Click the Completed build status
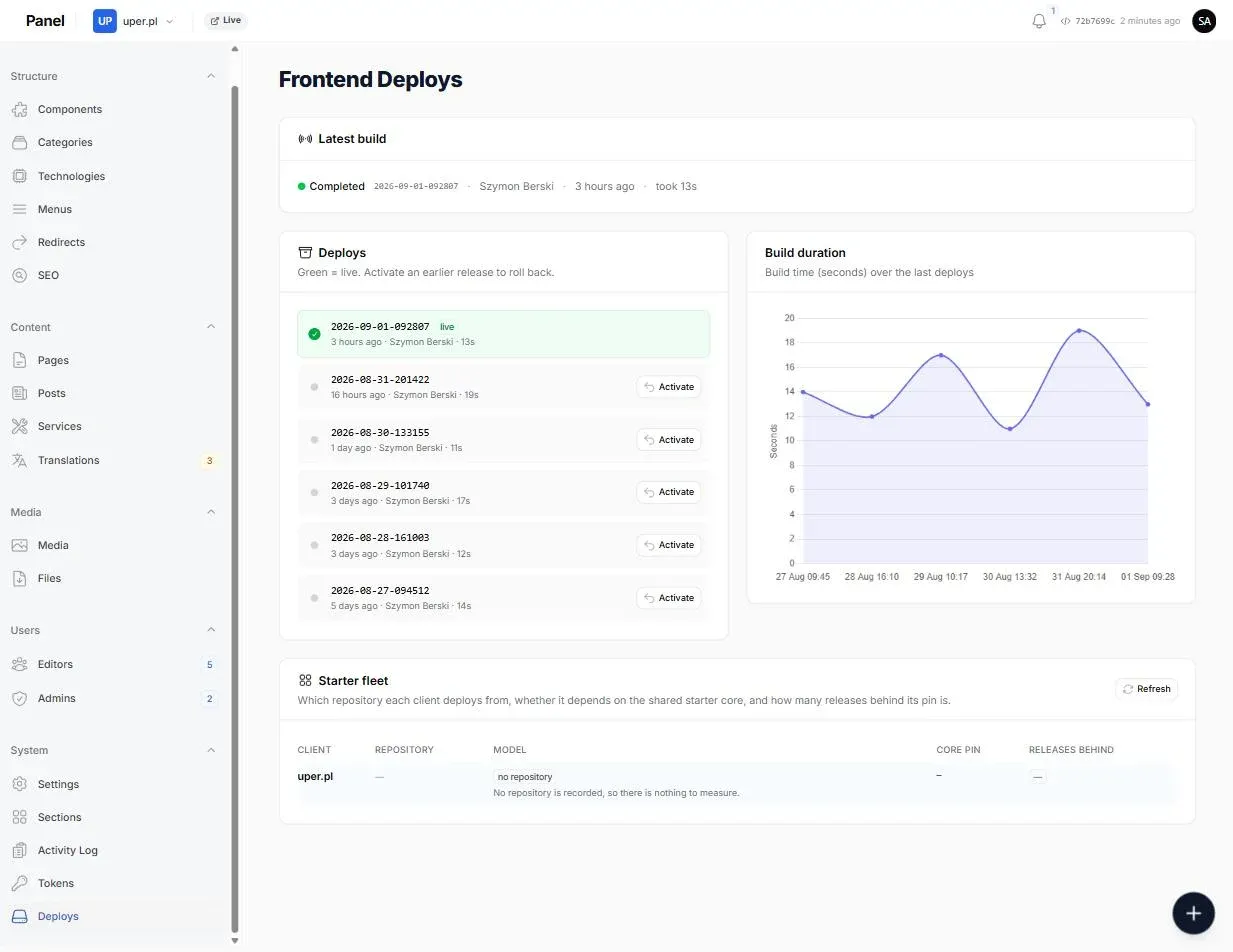 331,186
